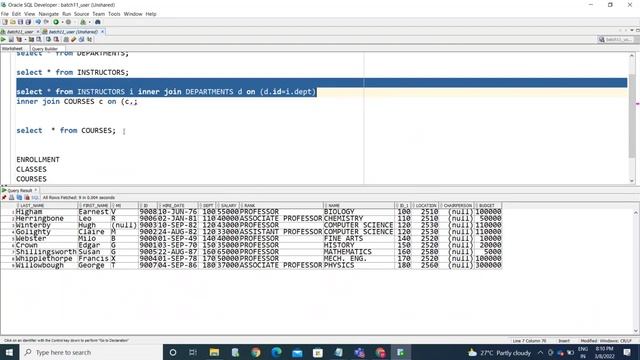Open the Explain Plan dropdown arrow
Viewport: 640px width, 360px height.
25,40
